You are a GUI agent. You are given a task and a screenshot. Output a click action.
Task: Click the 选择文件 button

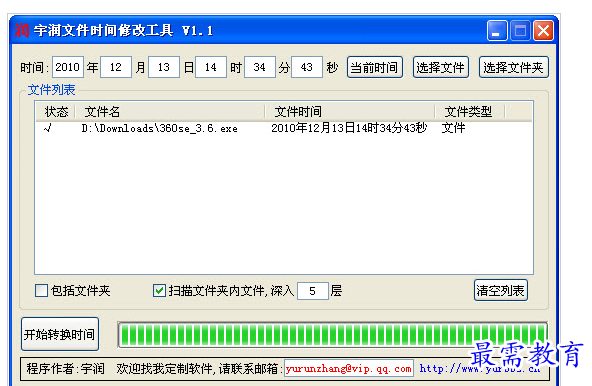coord(441,67)
